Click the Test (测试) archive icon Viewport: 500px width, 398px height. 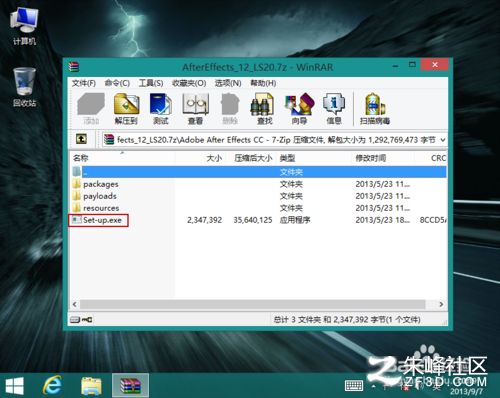point(161,109)
